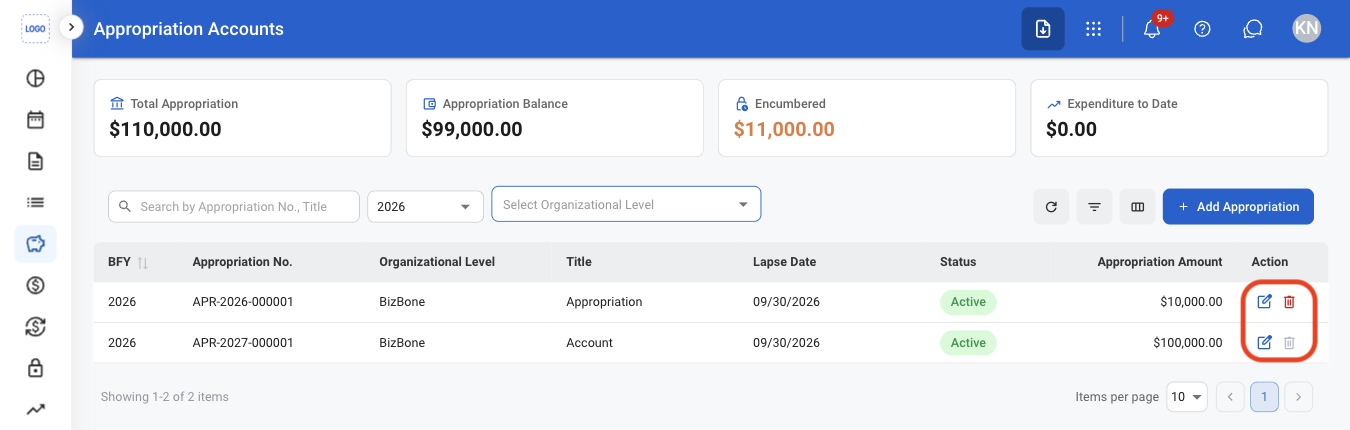Focus the Search by Appropriation No. field
Image resolution: width=1350 pixels, height=430 pixels.
click(x=233, y=207)
